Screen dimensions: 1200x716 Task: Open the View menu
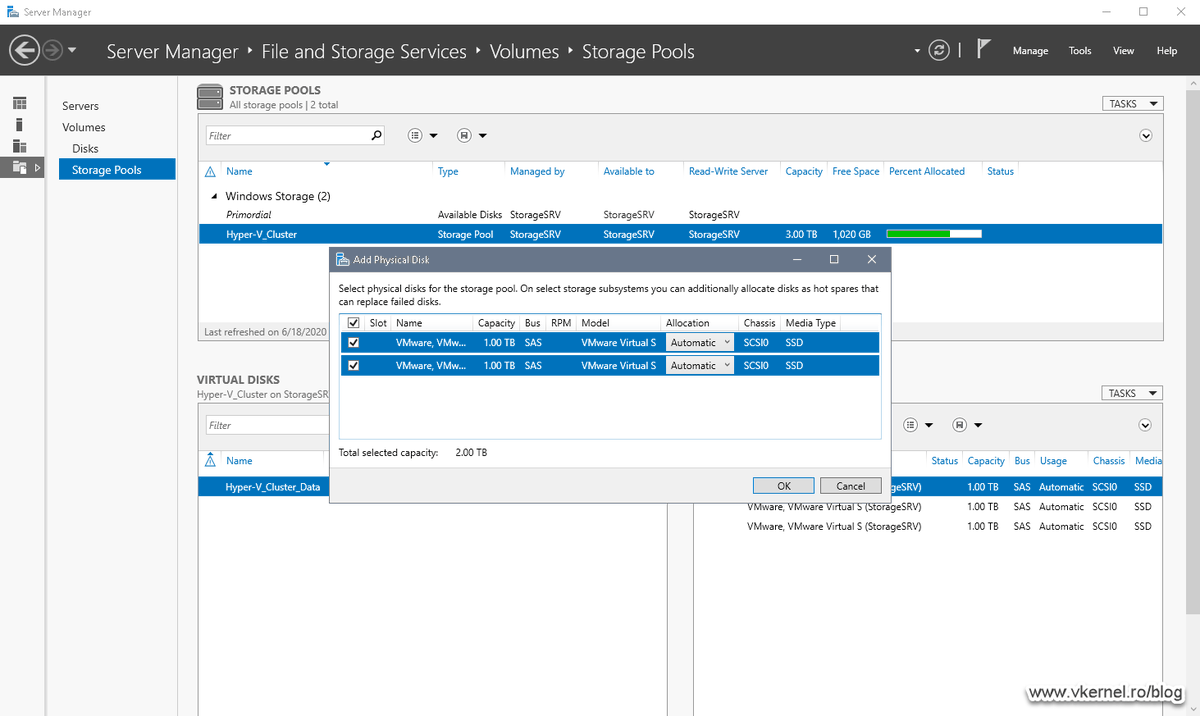(x=1124, y=51)
